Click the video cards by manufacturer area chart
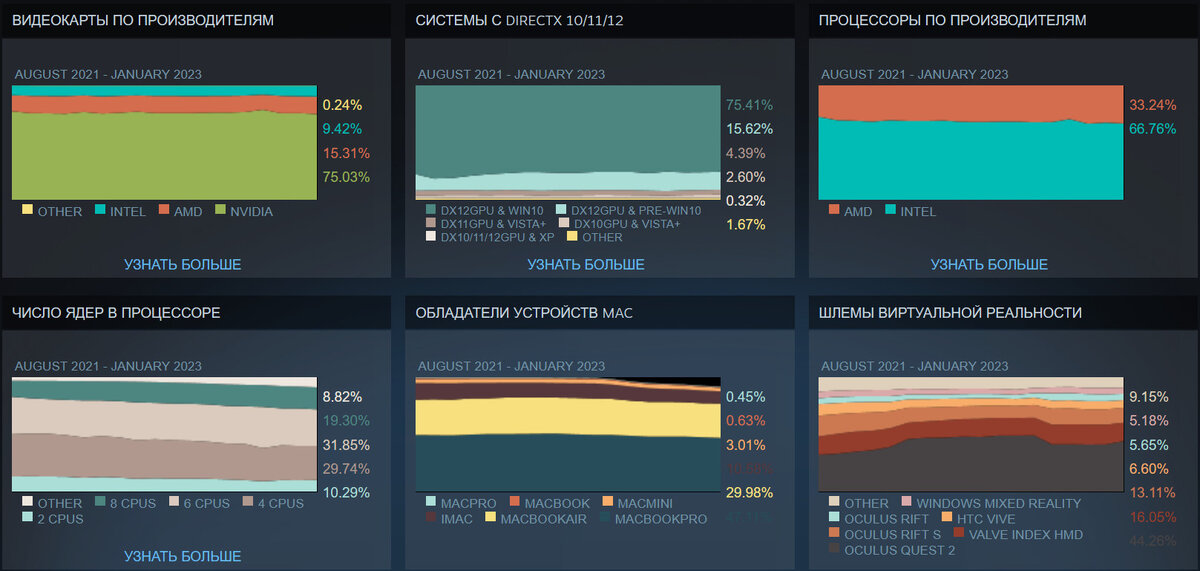The width and height of the screenshot is (1200, 571). click(164, 143)
